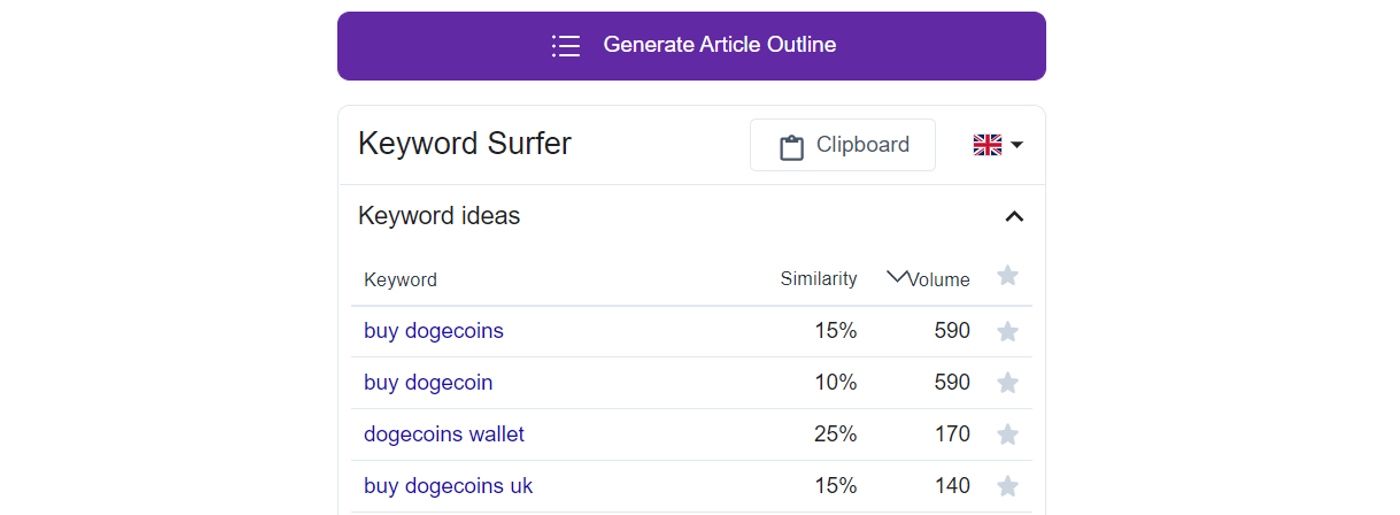This screenshot has height=515, width=1400.
Task: Click the Similarity column header
Action: pyautogui.click(x=818, y=279)
